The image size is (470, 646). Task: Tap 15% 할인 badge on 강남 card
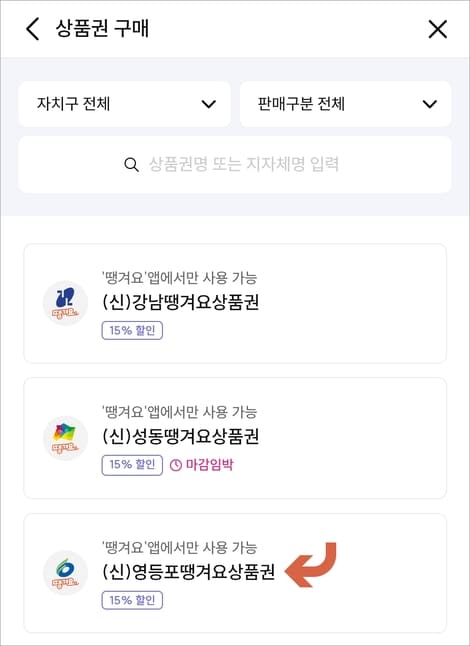click(x=132, y=330)
